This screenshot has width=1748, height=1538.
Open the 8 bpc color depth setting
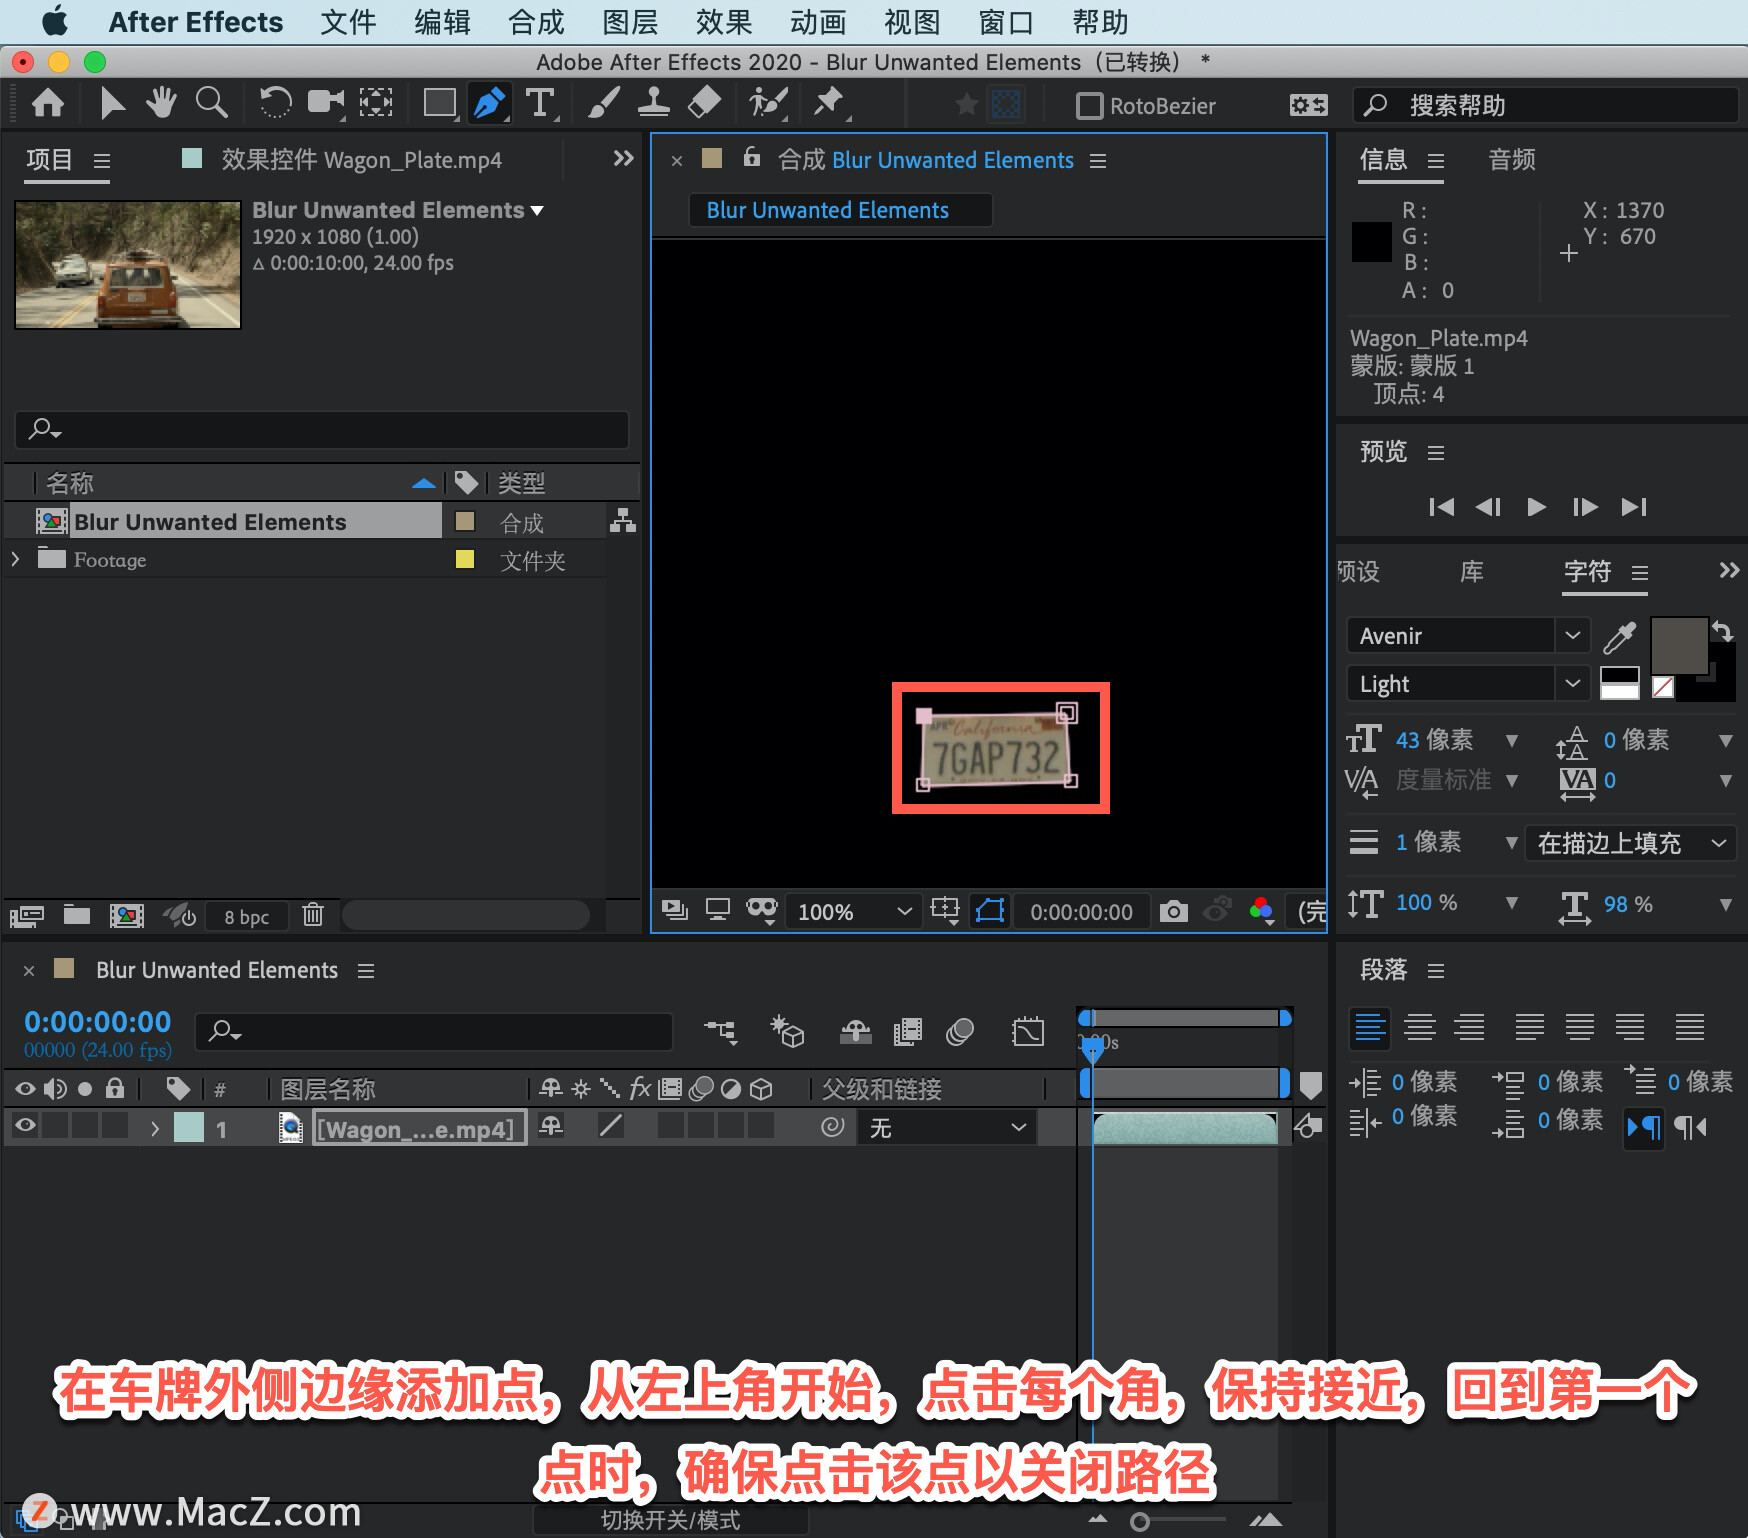tap(246, 917)
